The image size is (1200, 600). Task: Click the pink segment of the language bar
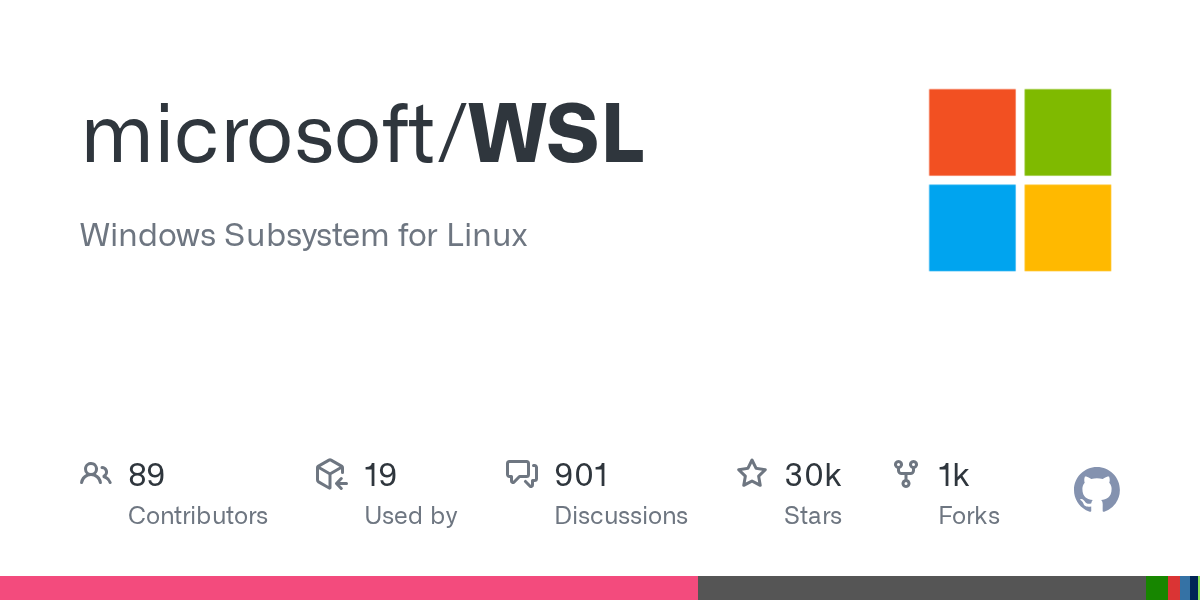coord(348,588)
